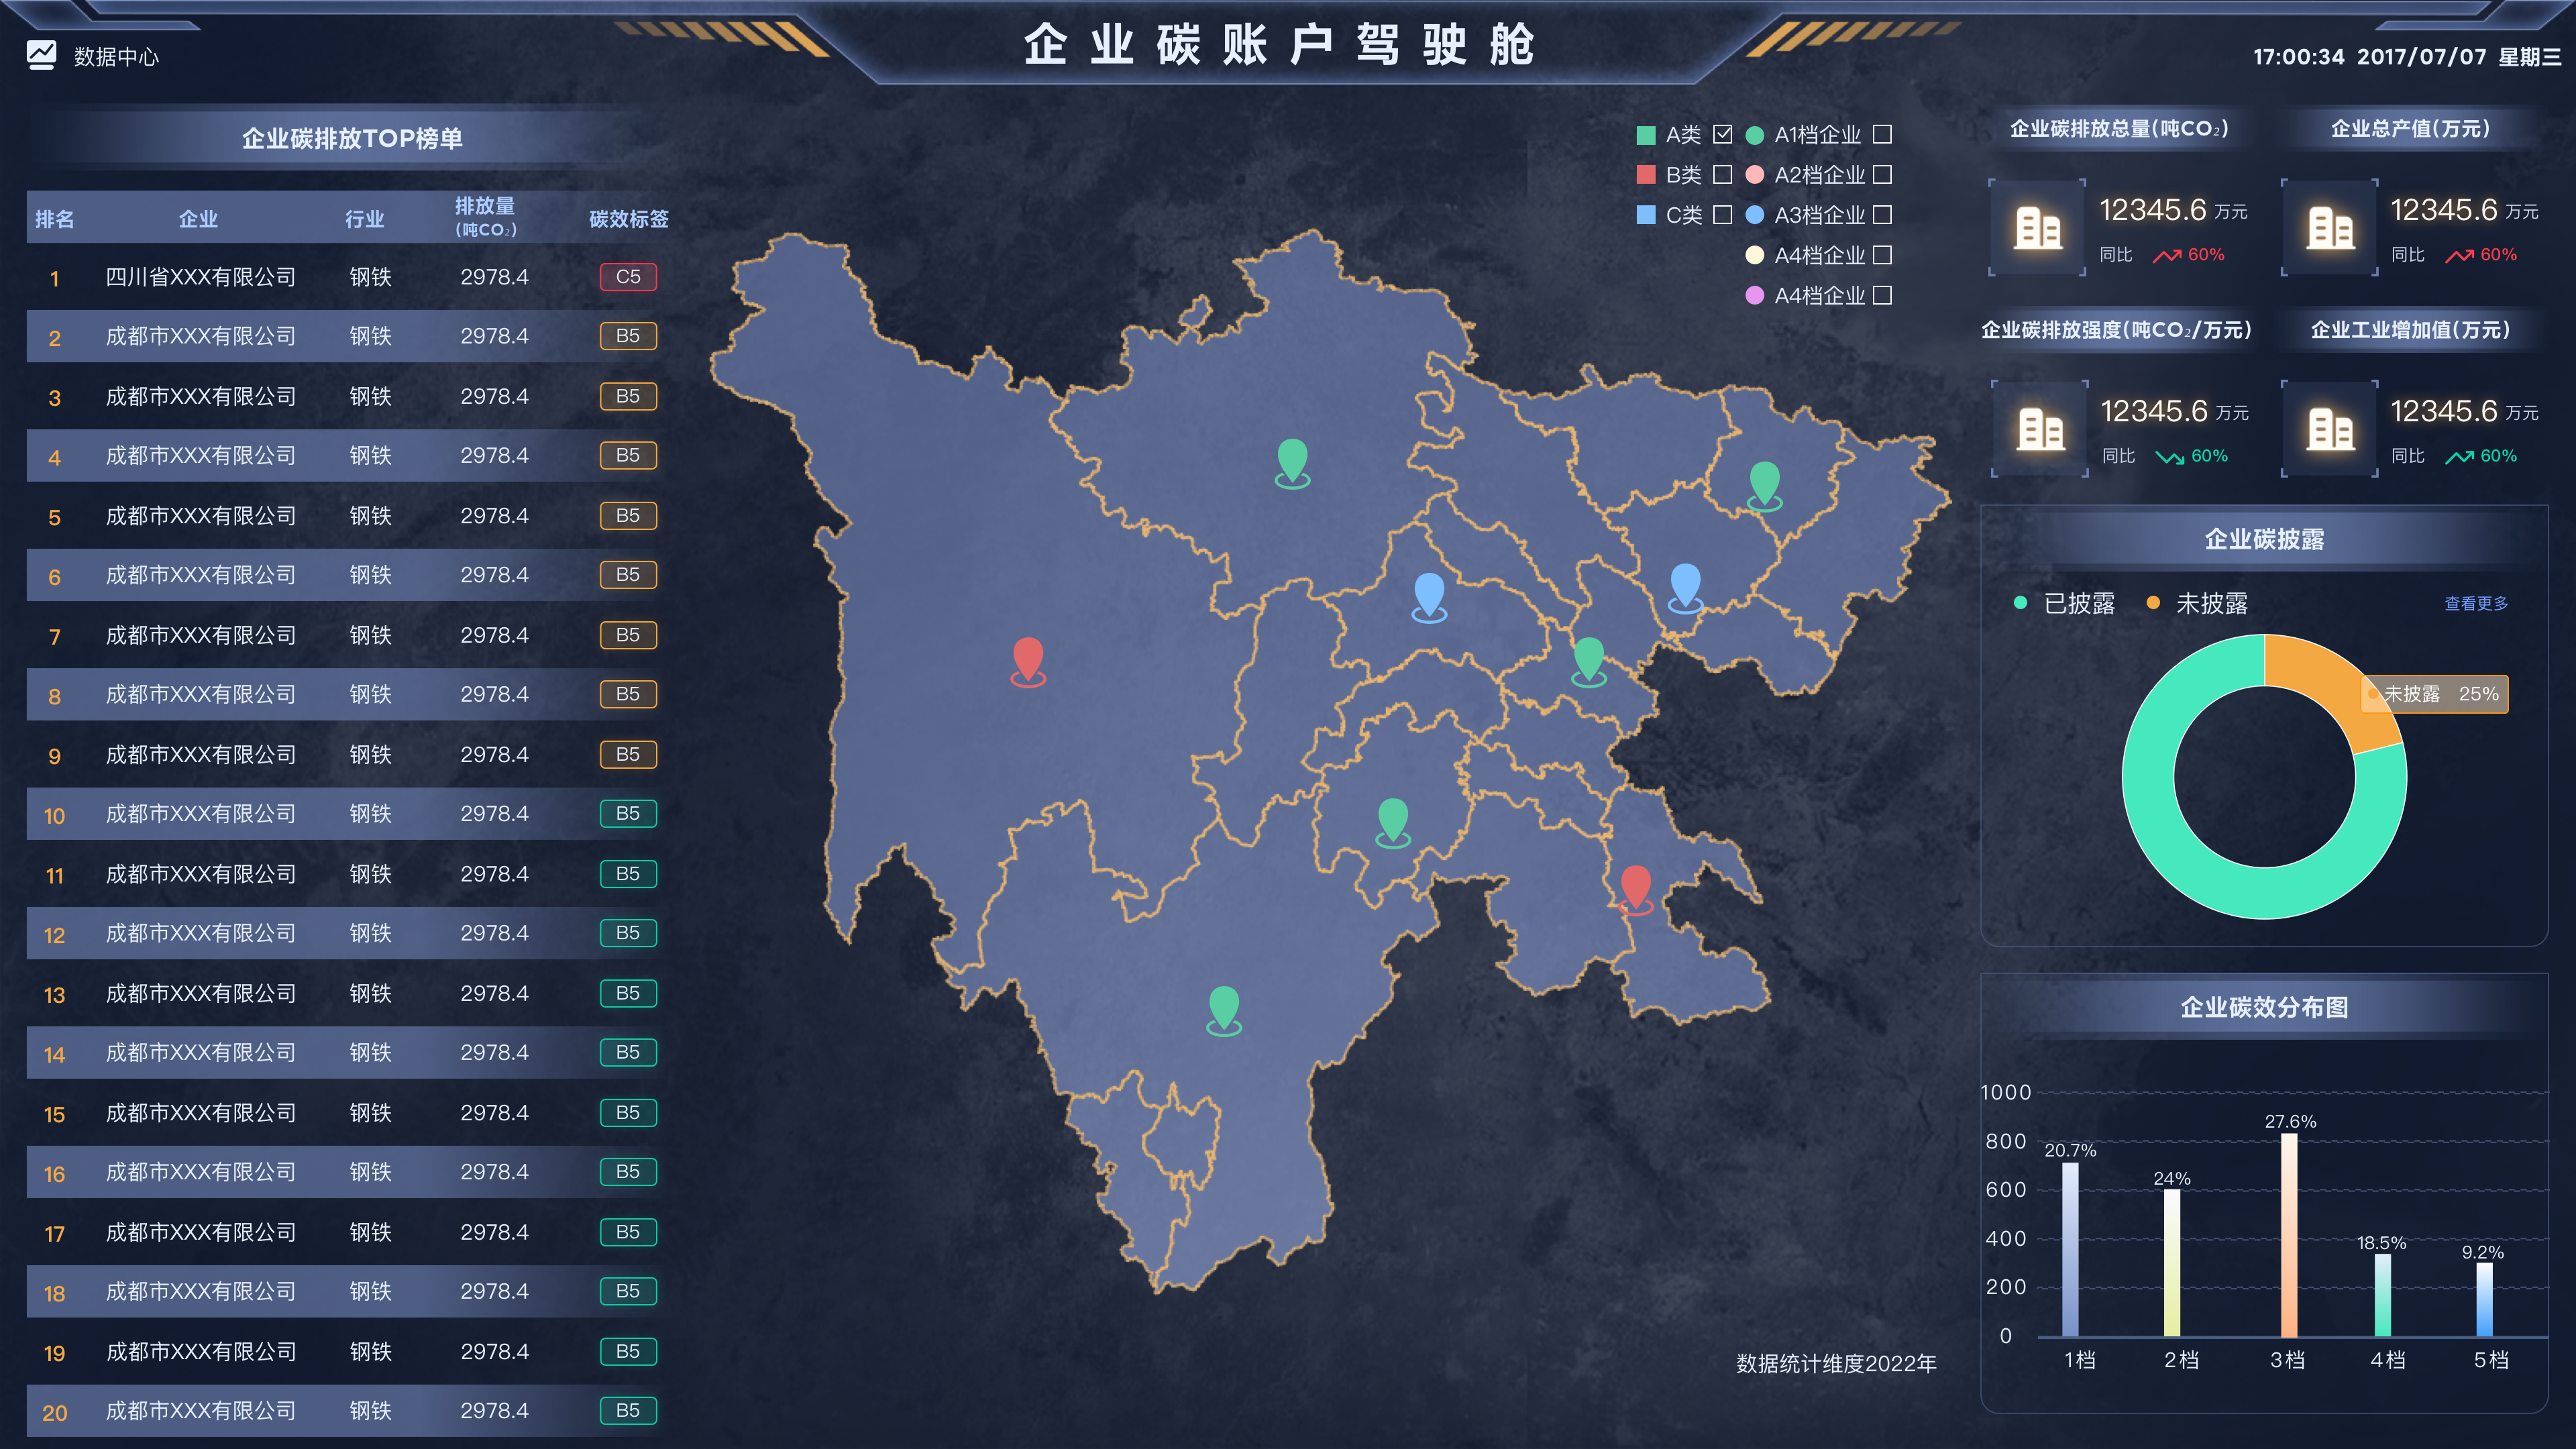Click building icon beside 企业总产值 value
2576x1449 pixels.
[x=2330, y=228]
